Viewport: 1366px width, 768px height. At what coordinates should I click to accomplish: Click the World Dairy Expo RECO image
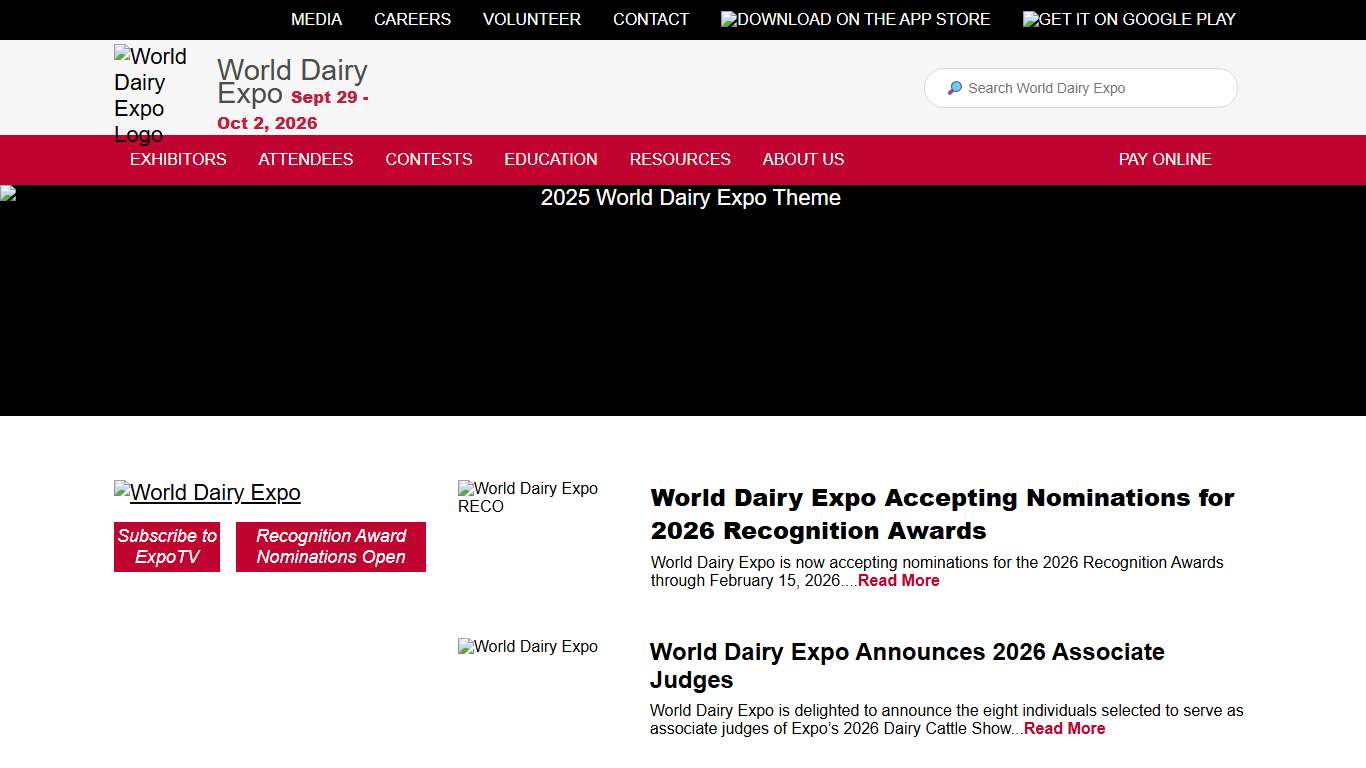click(x=528, y=497)
